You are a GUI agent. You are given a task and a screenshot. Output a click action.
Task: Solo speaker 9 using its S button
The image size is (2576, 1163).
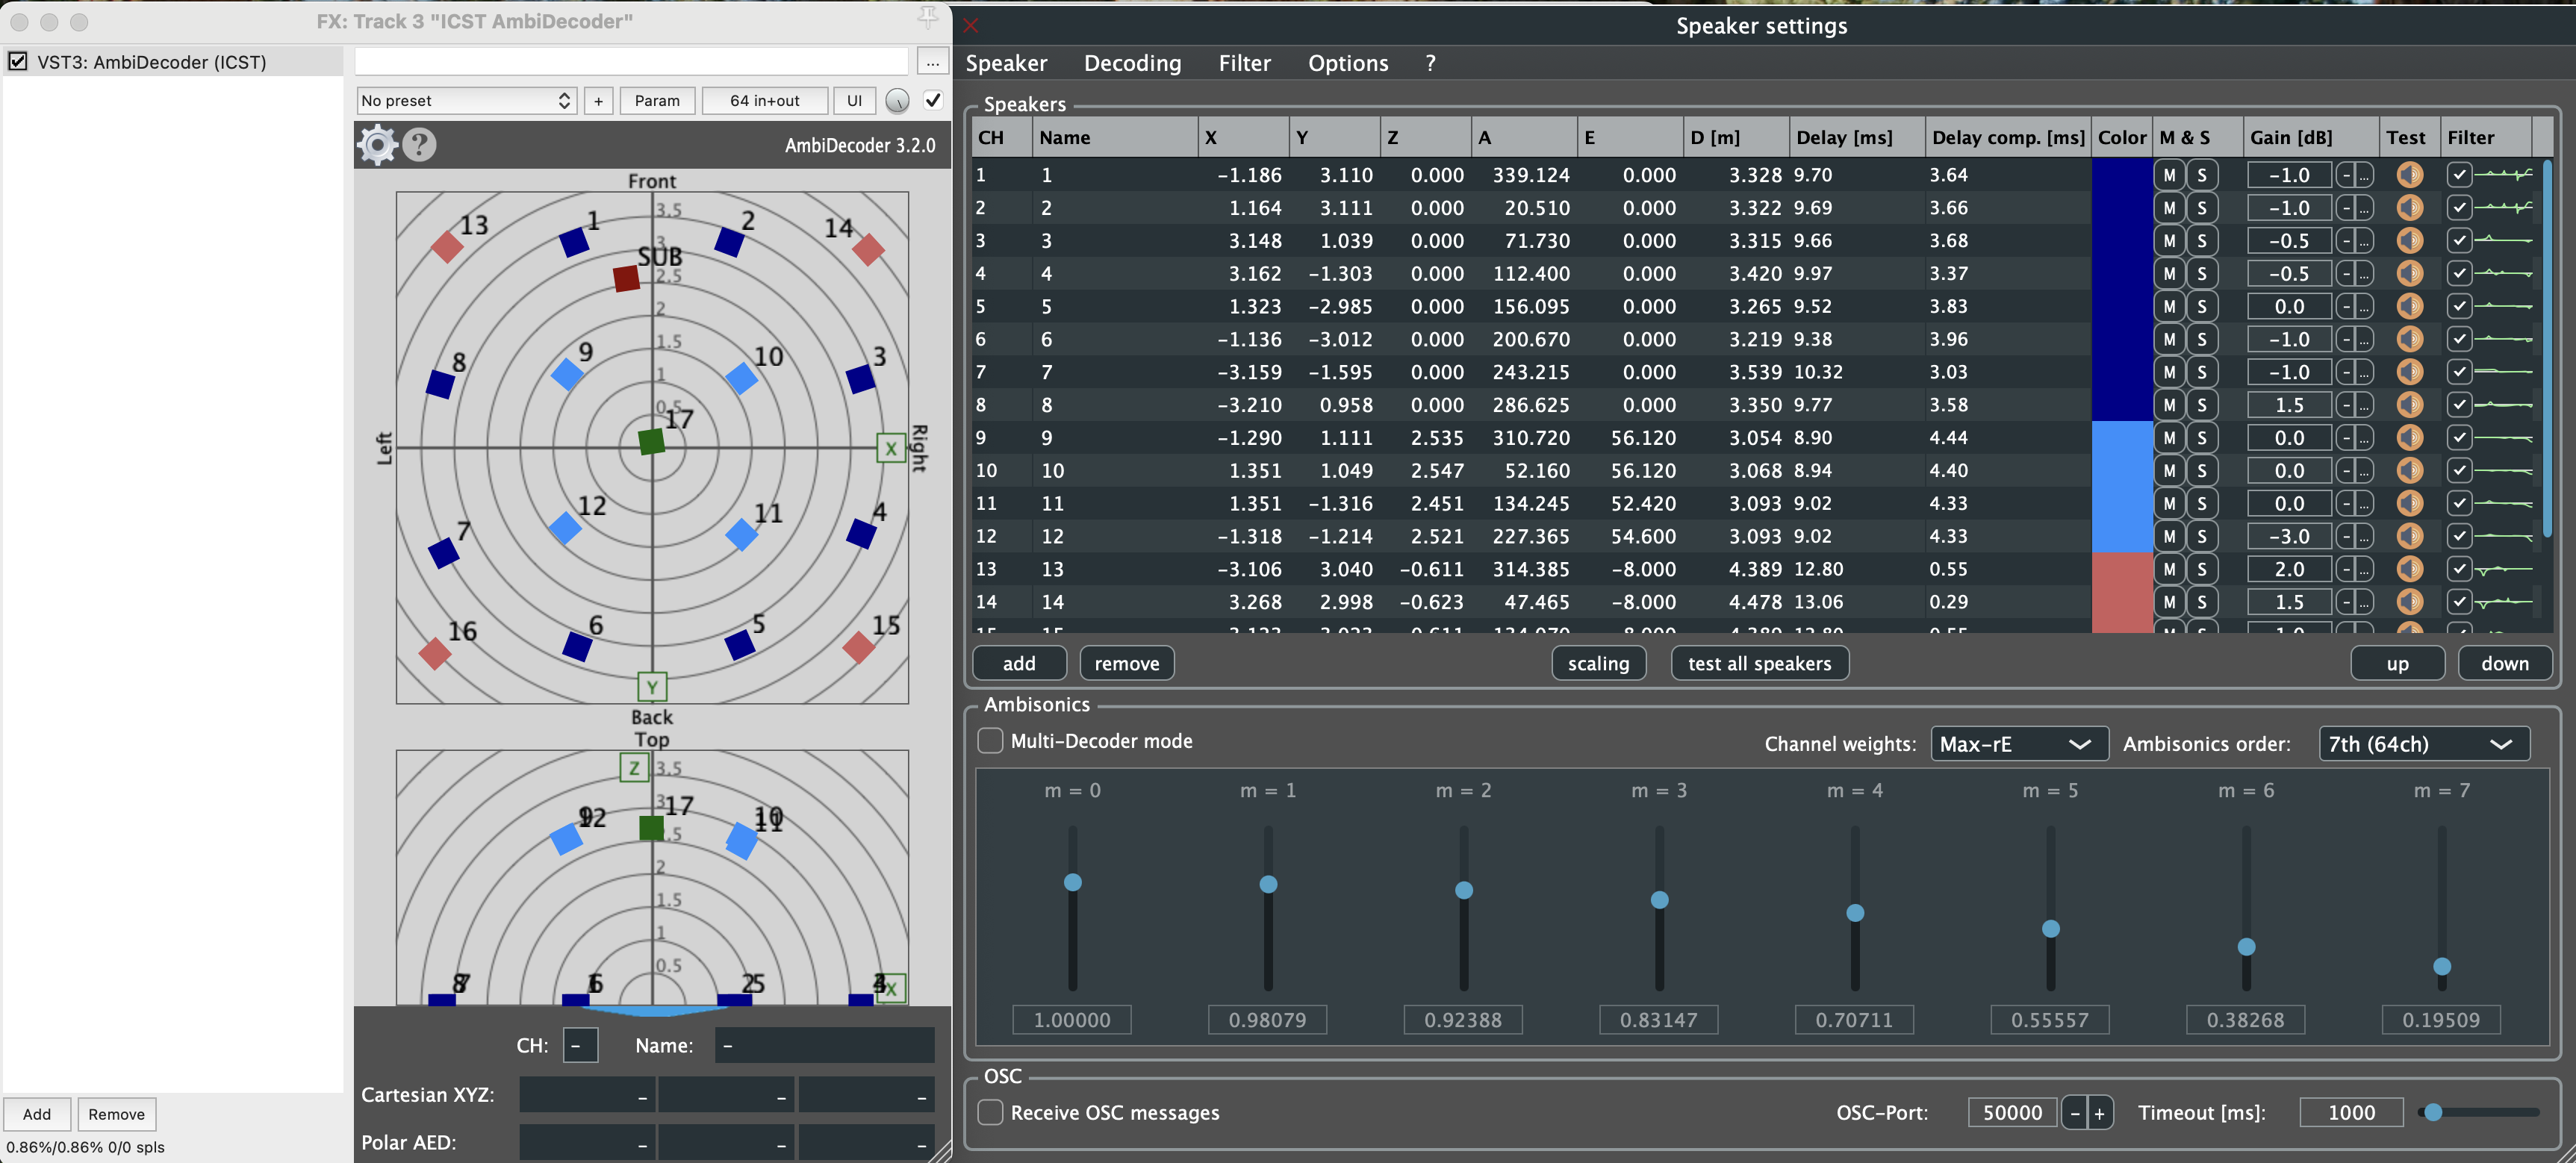tap(2201, 438)
